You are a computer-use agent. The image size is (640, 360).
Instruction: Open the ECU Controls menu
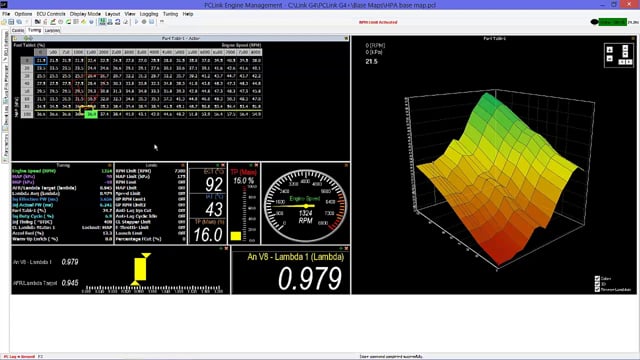[51, 14]
